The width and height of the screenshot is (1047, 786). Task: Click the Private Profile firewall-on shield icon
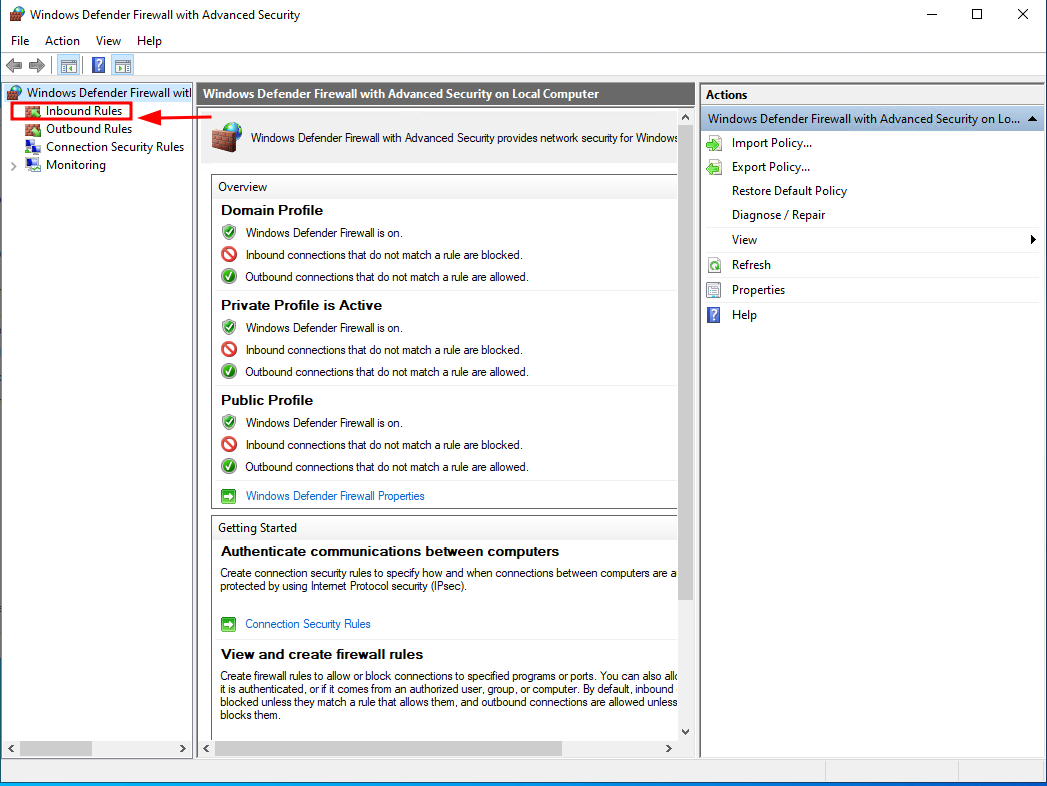coord(229,327)
